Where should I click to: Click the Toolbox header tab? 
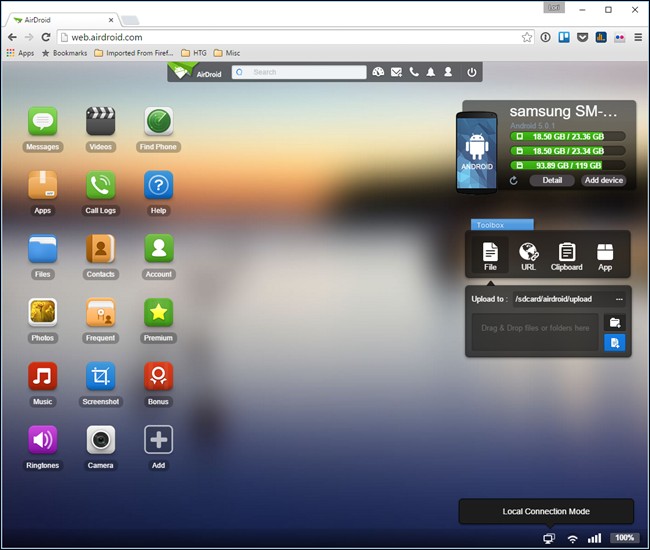coord(502,225)
